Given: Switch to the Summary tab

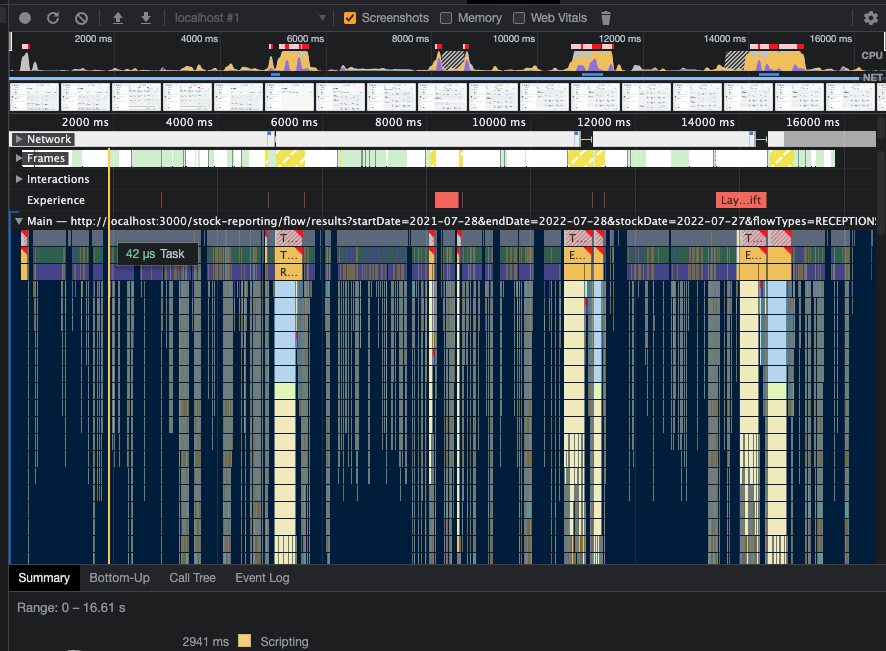Looking at the screenshot, I should point(44,578).
